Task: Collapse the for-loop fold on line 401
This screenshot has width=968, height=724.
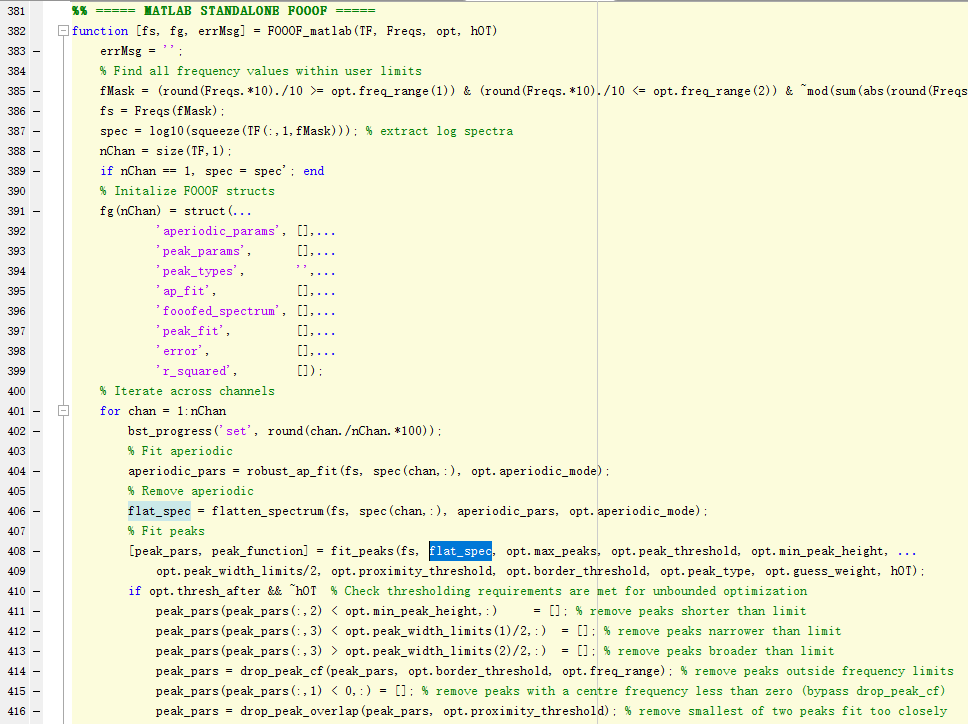Action: tap(63, 410)
